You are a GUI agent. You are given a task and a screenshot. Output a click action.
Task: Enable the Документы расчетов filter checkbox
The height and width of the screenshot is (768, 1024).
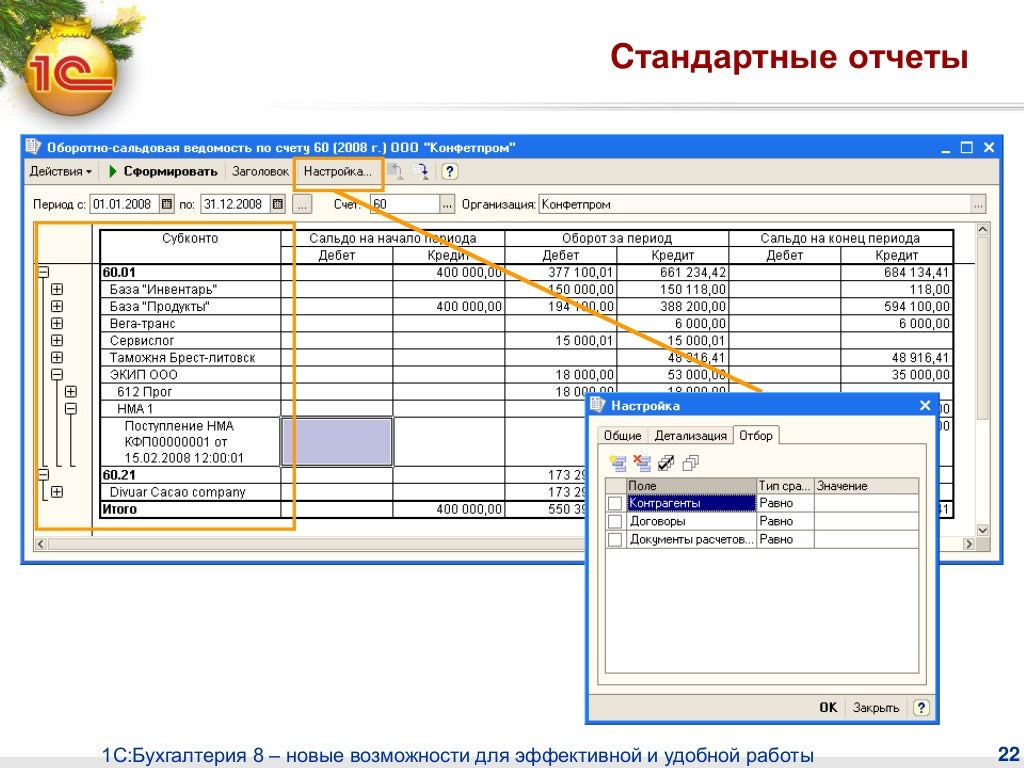coord(615,539)
